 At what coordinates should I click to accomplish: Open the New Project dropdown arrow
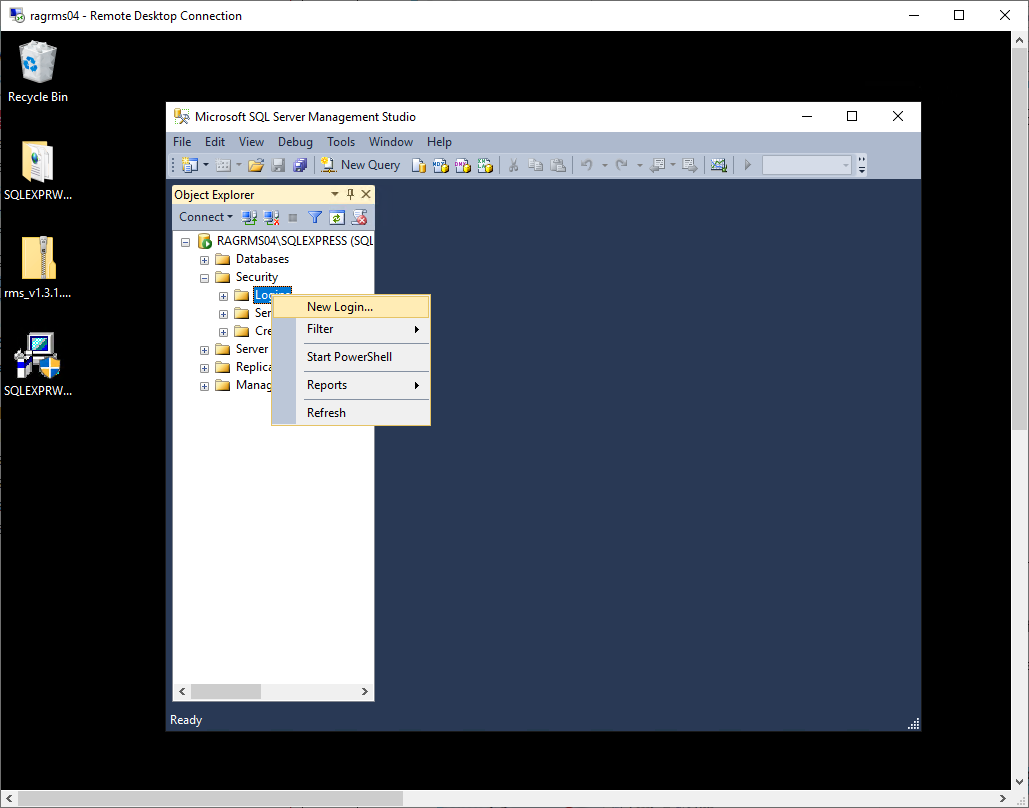[206, 165]
